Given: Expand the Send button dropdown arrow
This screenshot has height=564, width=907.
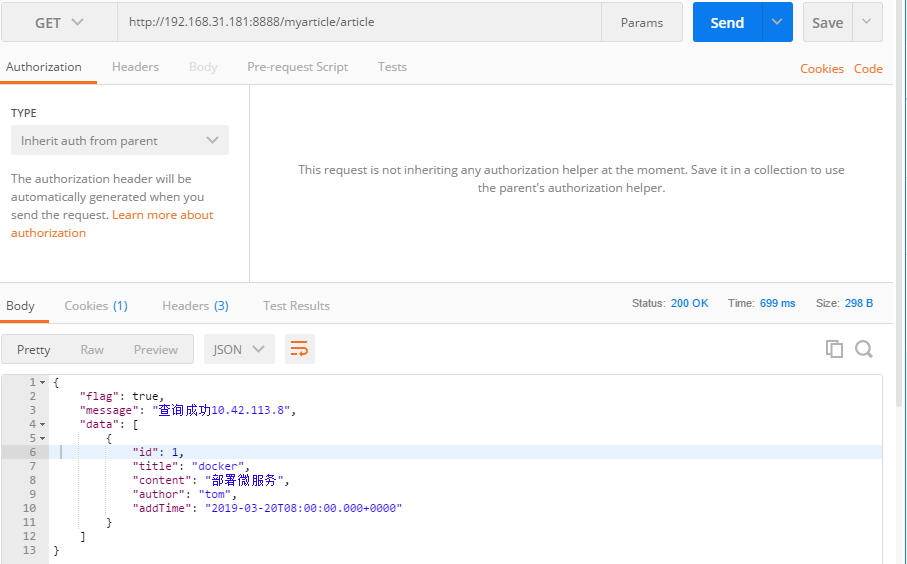Looking at the screenshot, I should (777, 22).
